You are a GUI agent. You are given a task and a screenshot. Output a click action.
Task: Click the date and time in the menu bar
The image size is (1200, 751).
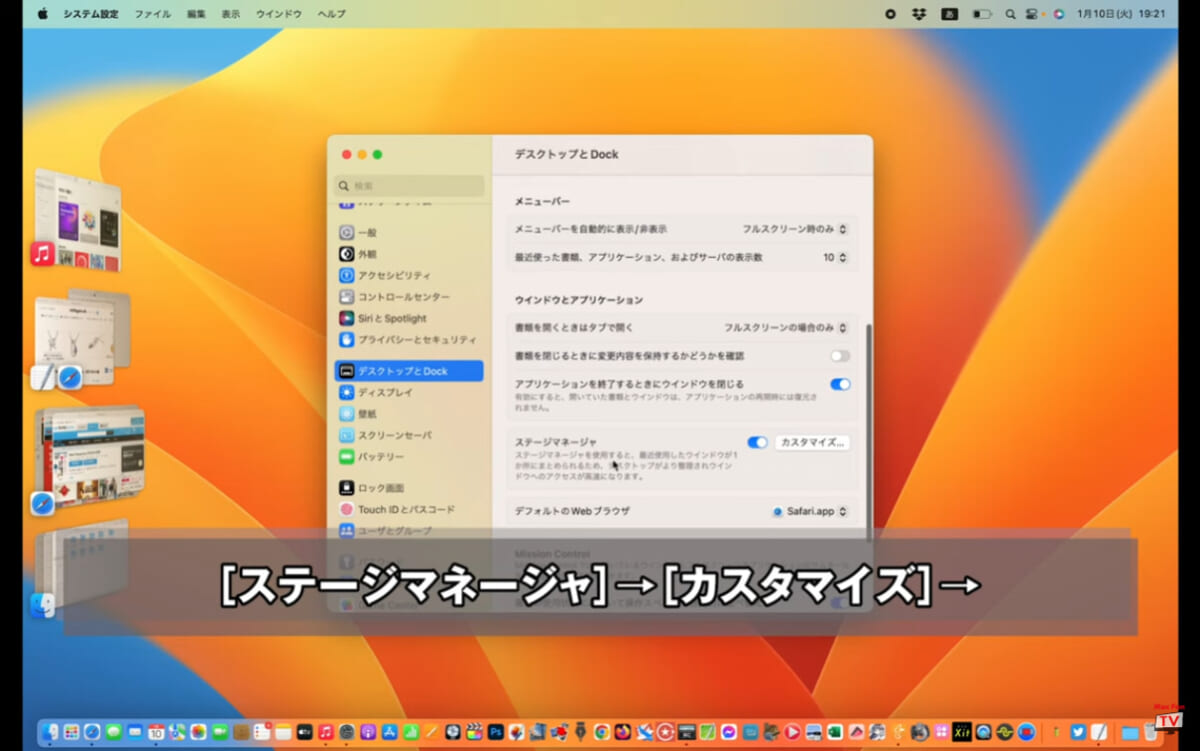click(1121, 14)
